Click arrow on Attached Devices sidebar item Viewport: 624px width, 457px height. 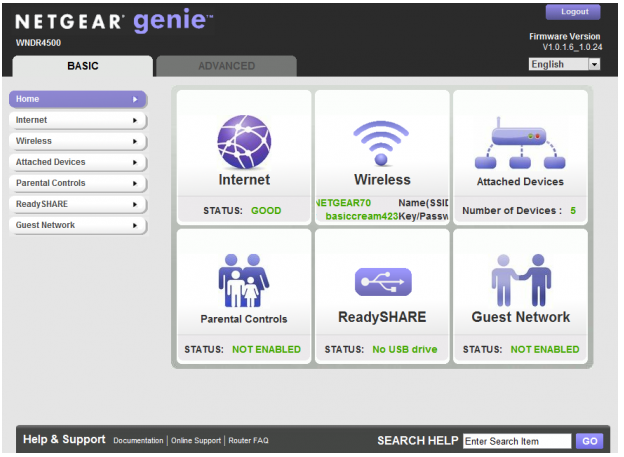coord(135,162)
